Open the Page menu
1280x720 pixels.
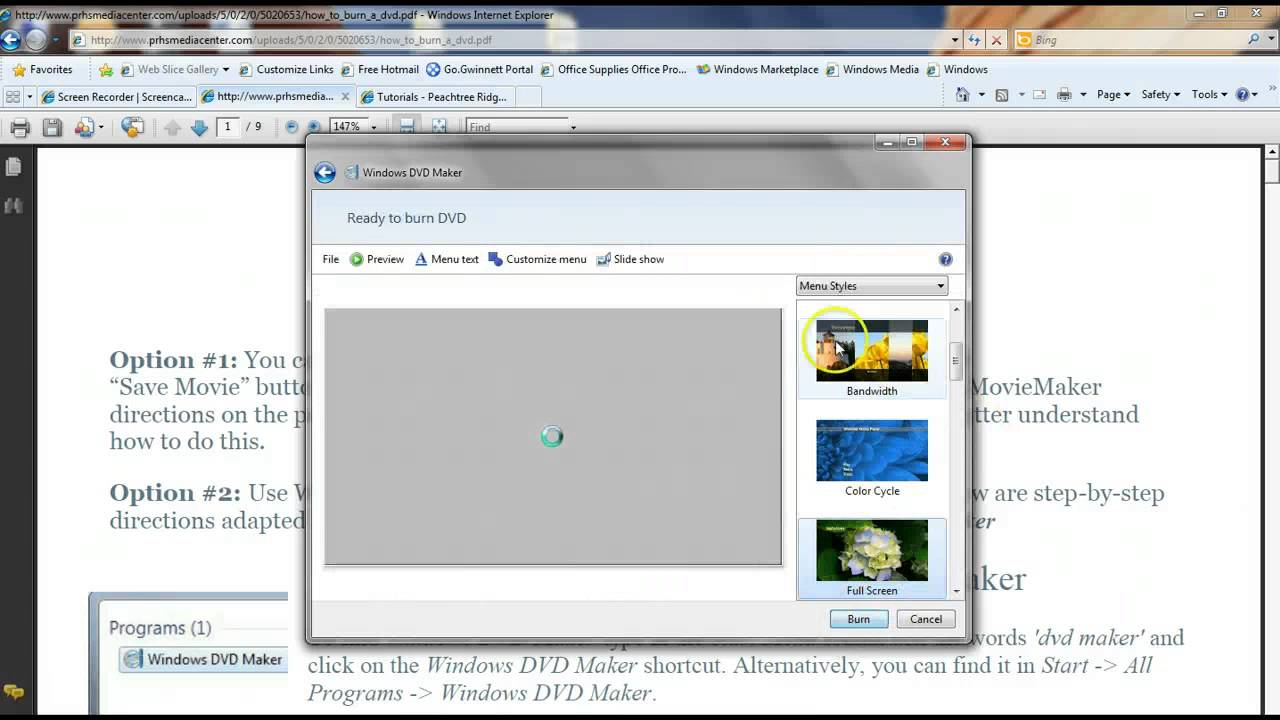pos(1113,94)
